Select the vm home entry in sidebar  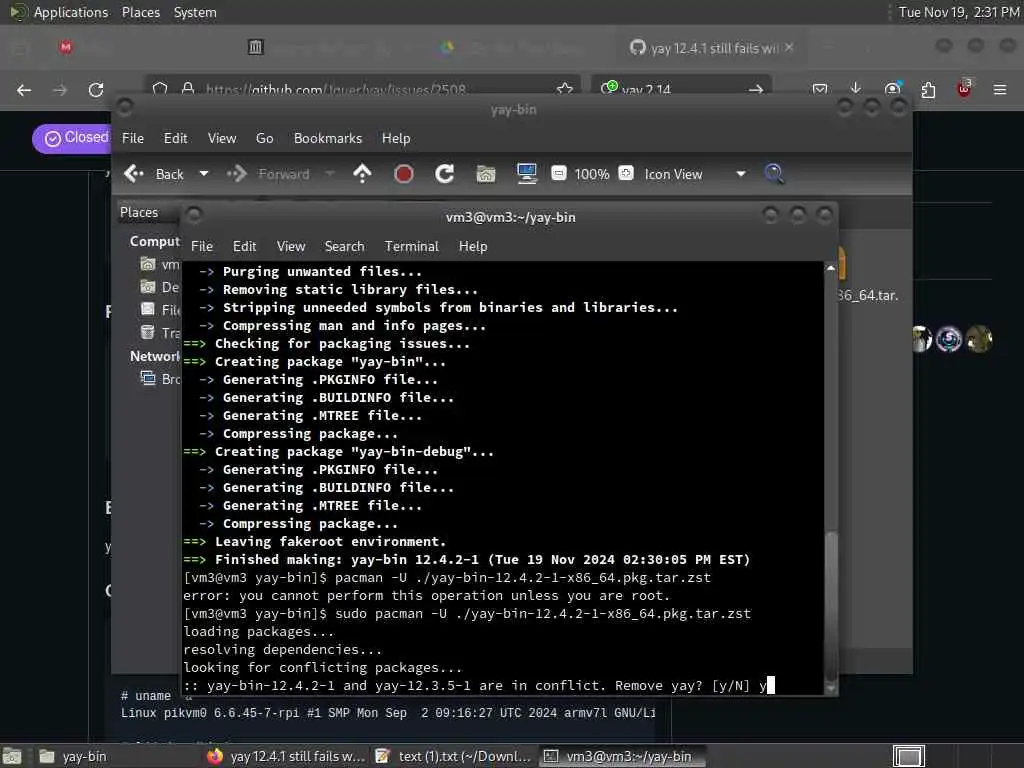point(161,264)
